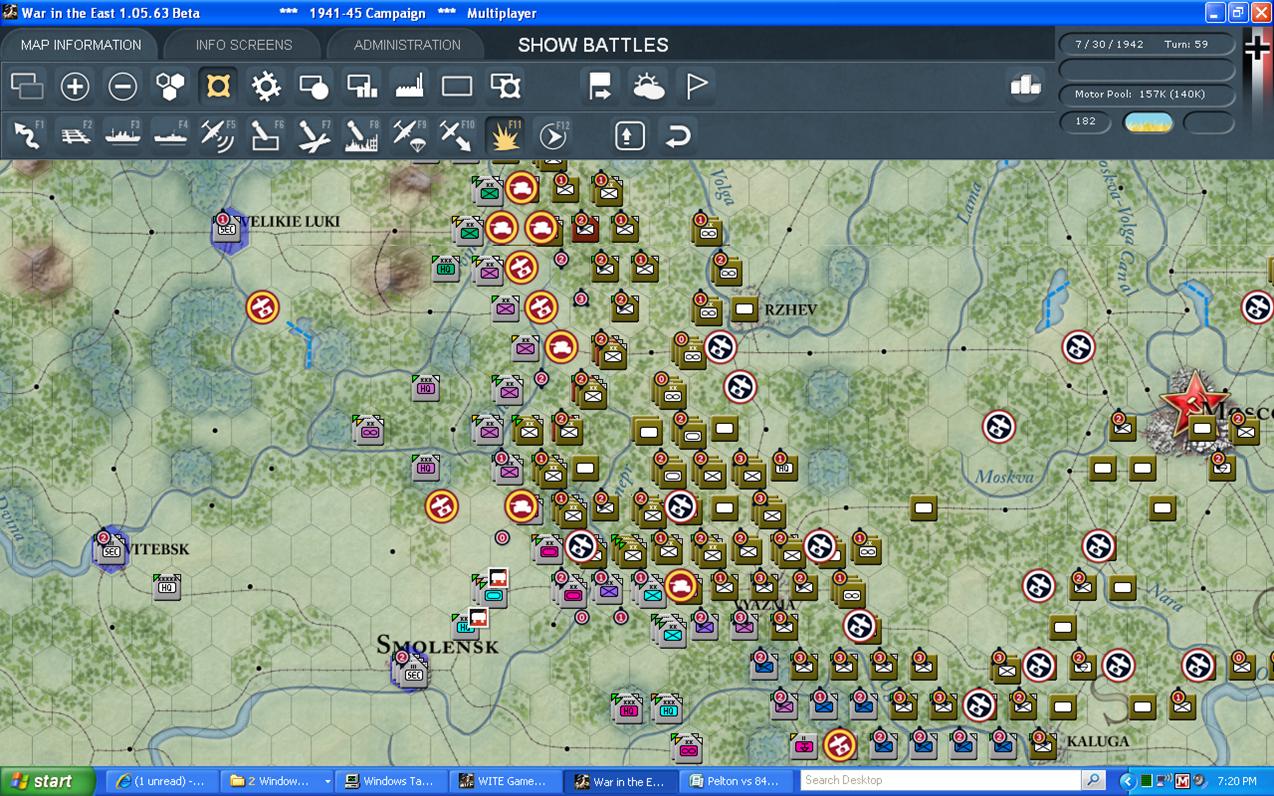Switch to Windows Ta... taskbar item

pos(391,781)
